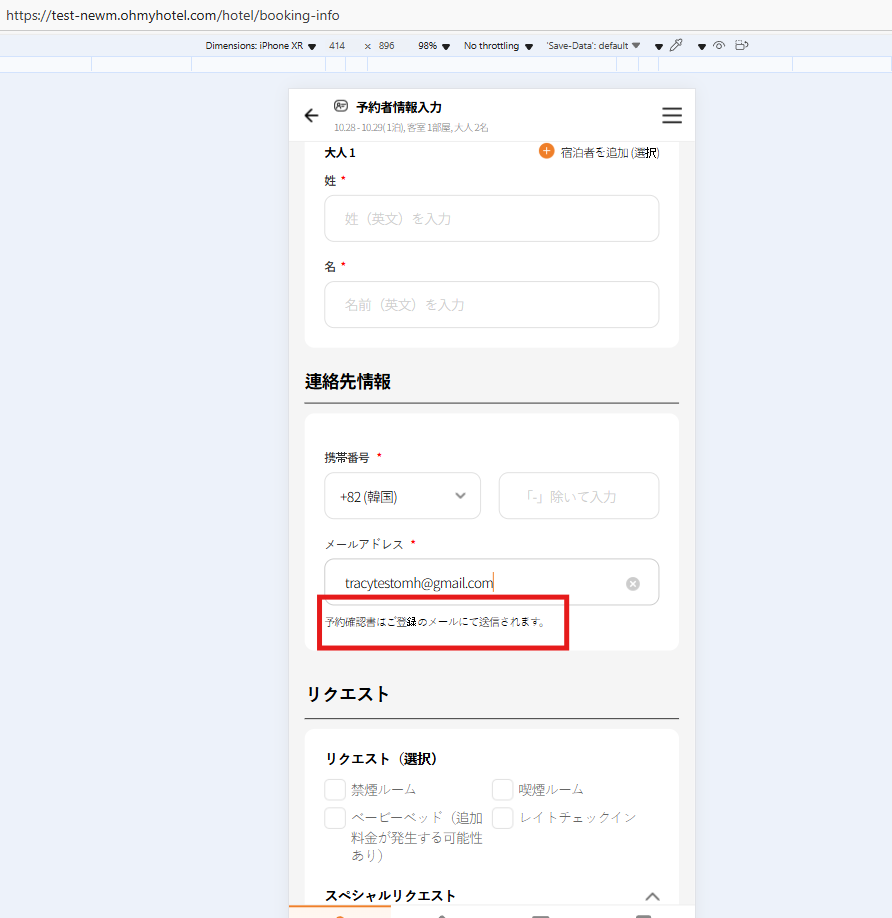Open dropdown arrow left of eye icon
Viewport: 892px width, 918px height.
(702, 46)
